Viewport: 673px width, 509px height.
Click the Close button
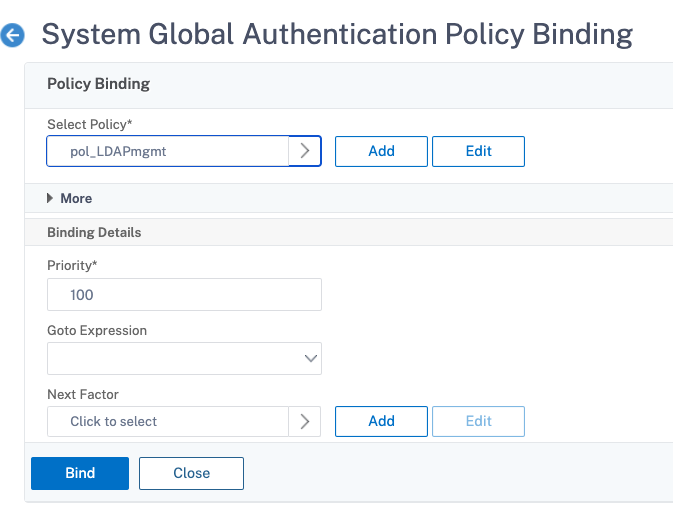(191, 473)
